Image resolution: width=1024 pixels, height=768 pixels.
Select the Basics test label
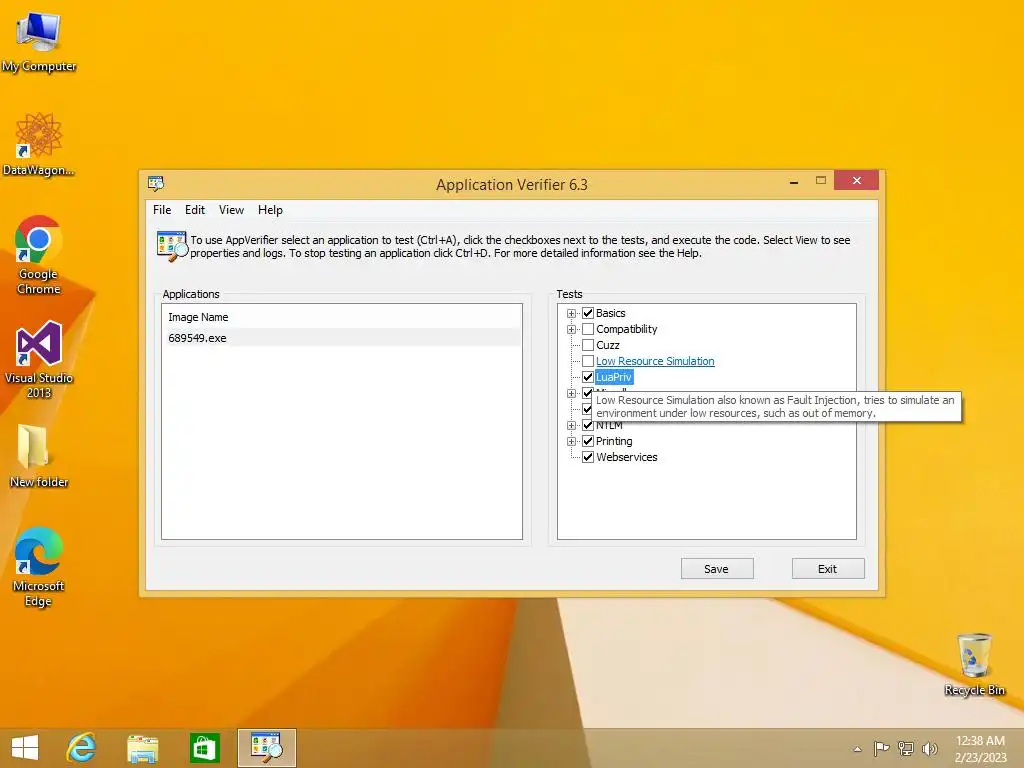pos(611,313)
